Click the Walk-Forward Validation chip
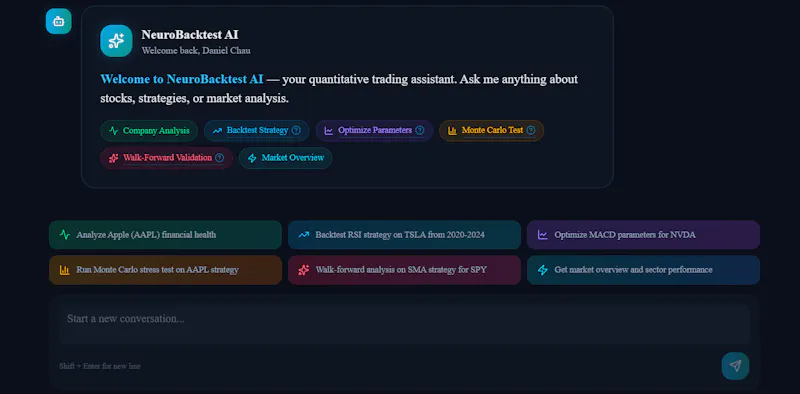 [x=167, y=158]
